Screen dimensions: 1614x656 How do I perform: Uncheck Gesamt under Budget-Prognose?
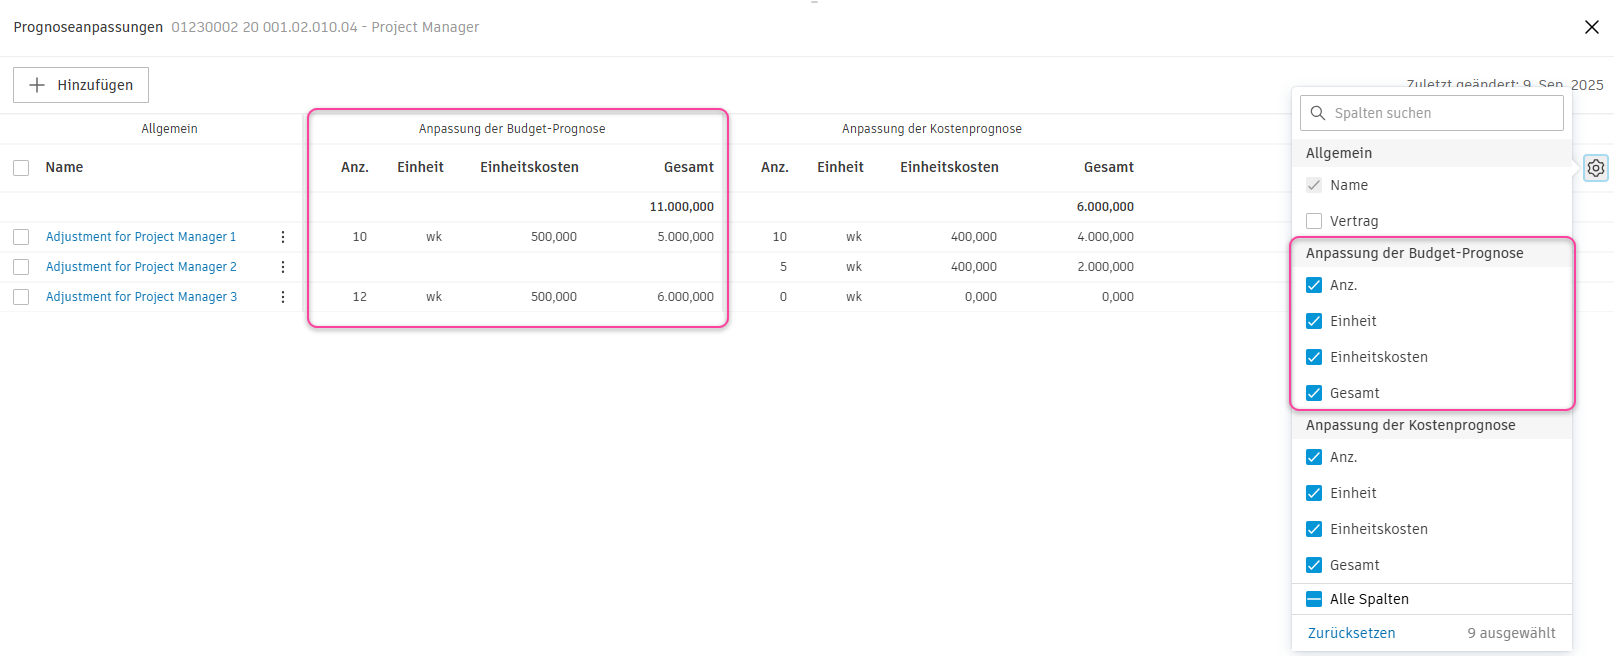pos(1314,393)
